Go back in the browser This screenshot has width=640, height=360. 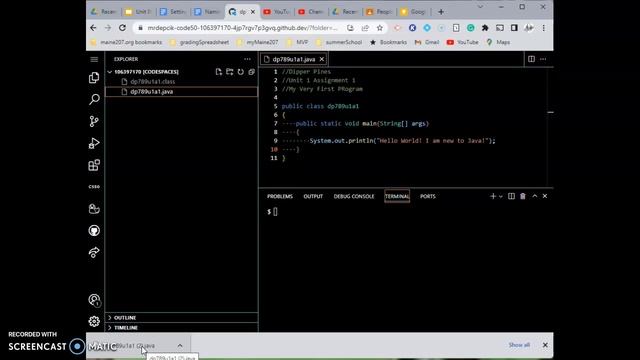click(93, 28)
